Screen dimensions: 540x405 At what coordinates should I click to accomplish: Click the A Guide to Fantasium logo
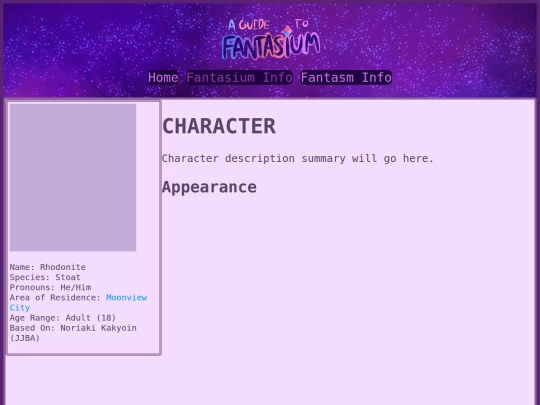(271, 39)
